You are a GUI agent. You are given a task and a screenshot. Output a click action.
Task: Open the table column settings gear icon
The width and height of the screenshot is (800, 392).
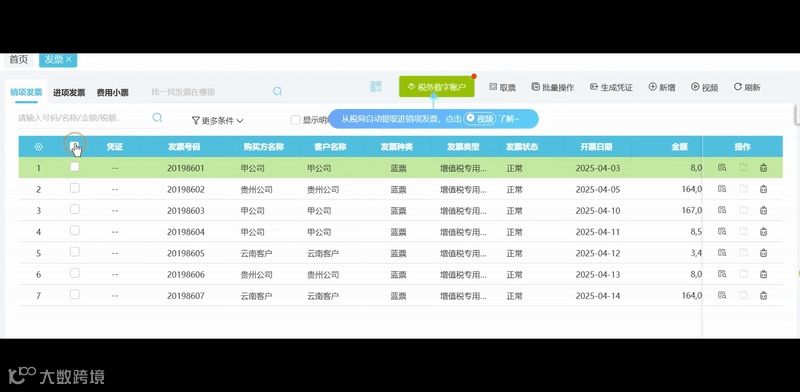tap(38, 147)
